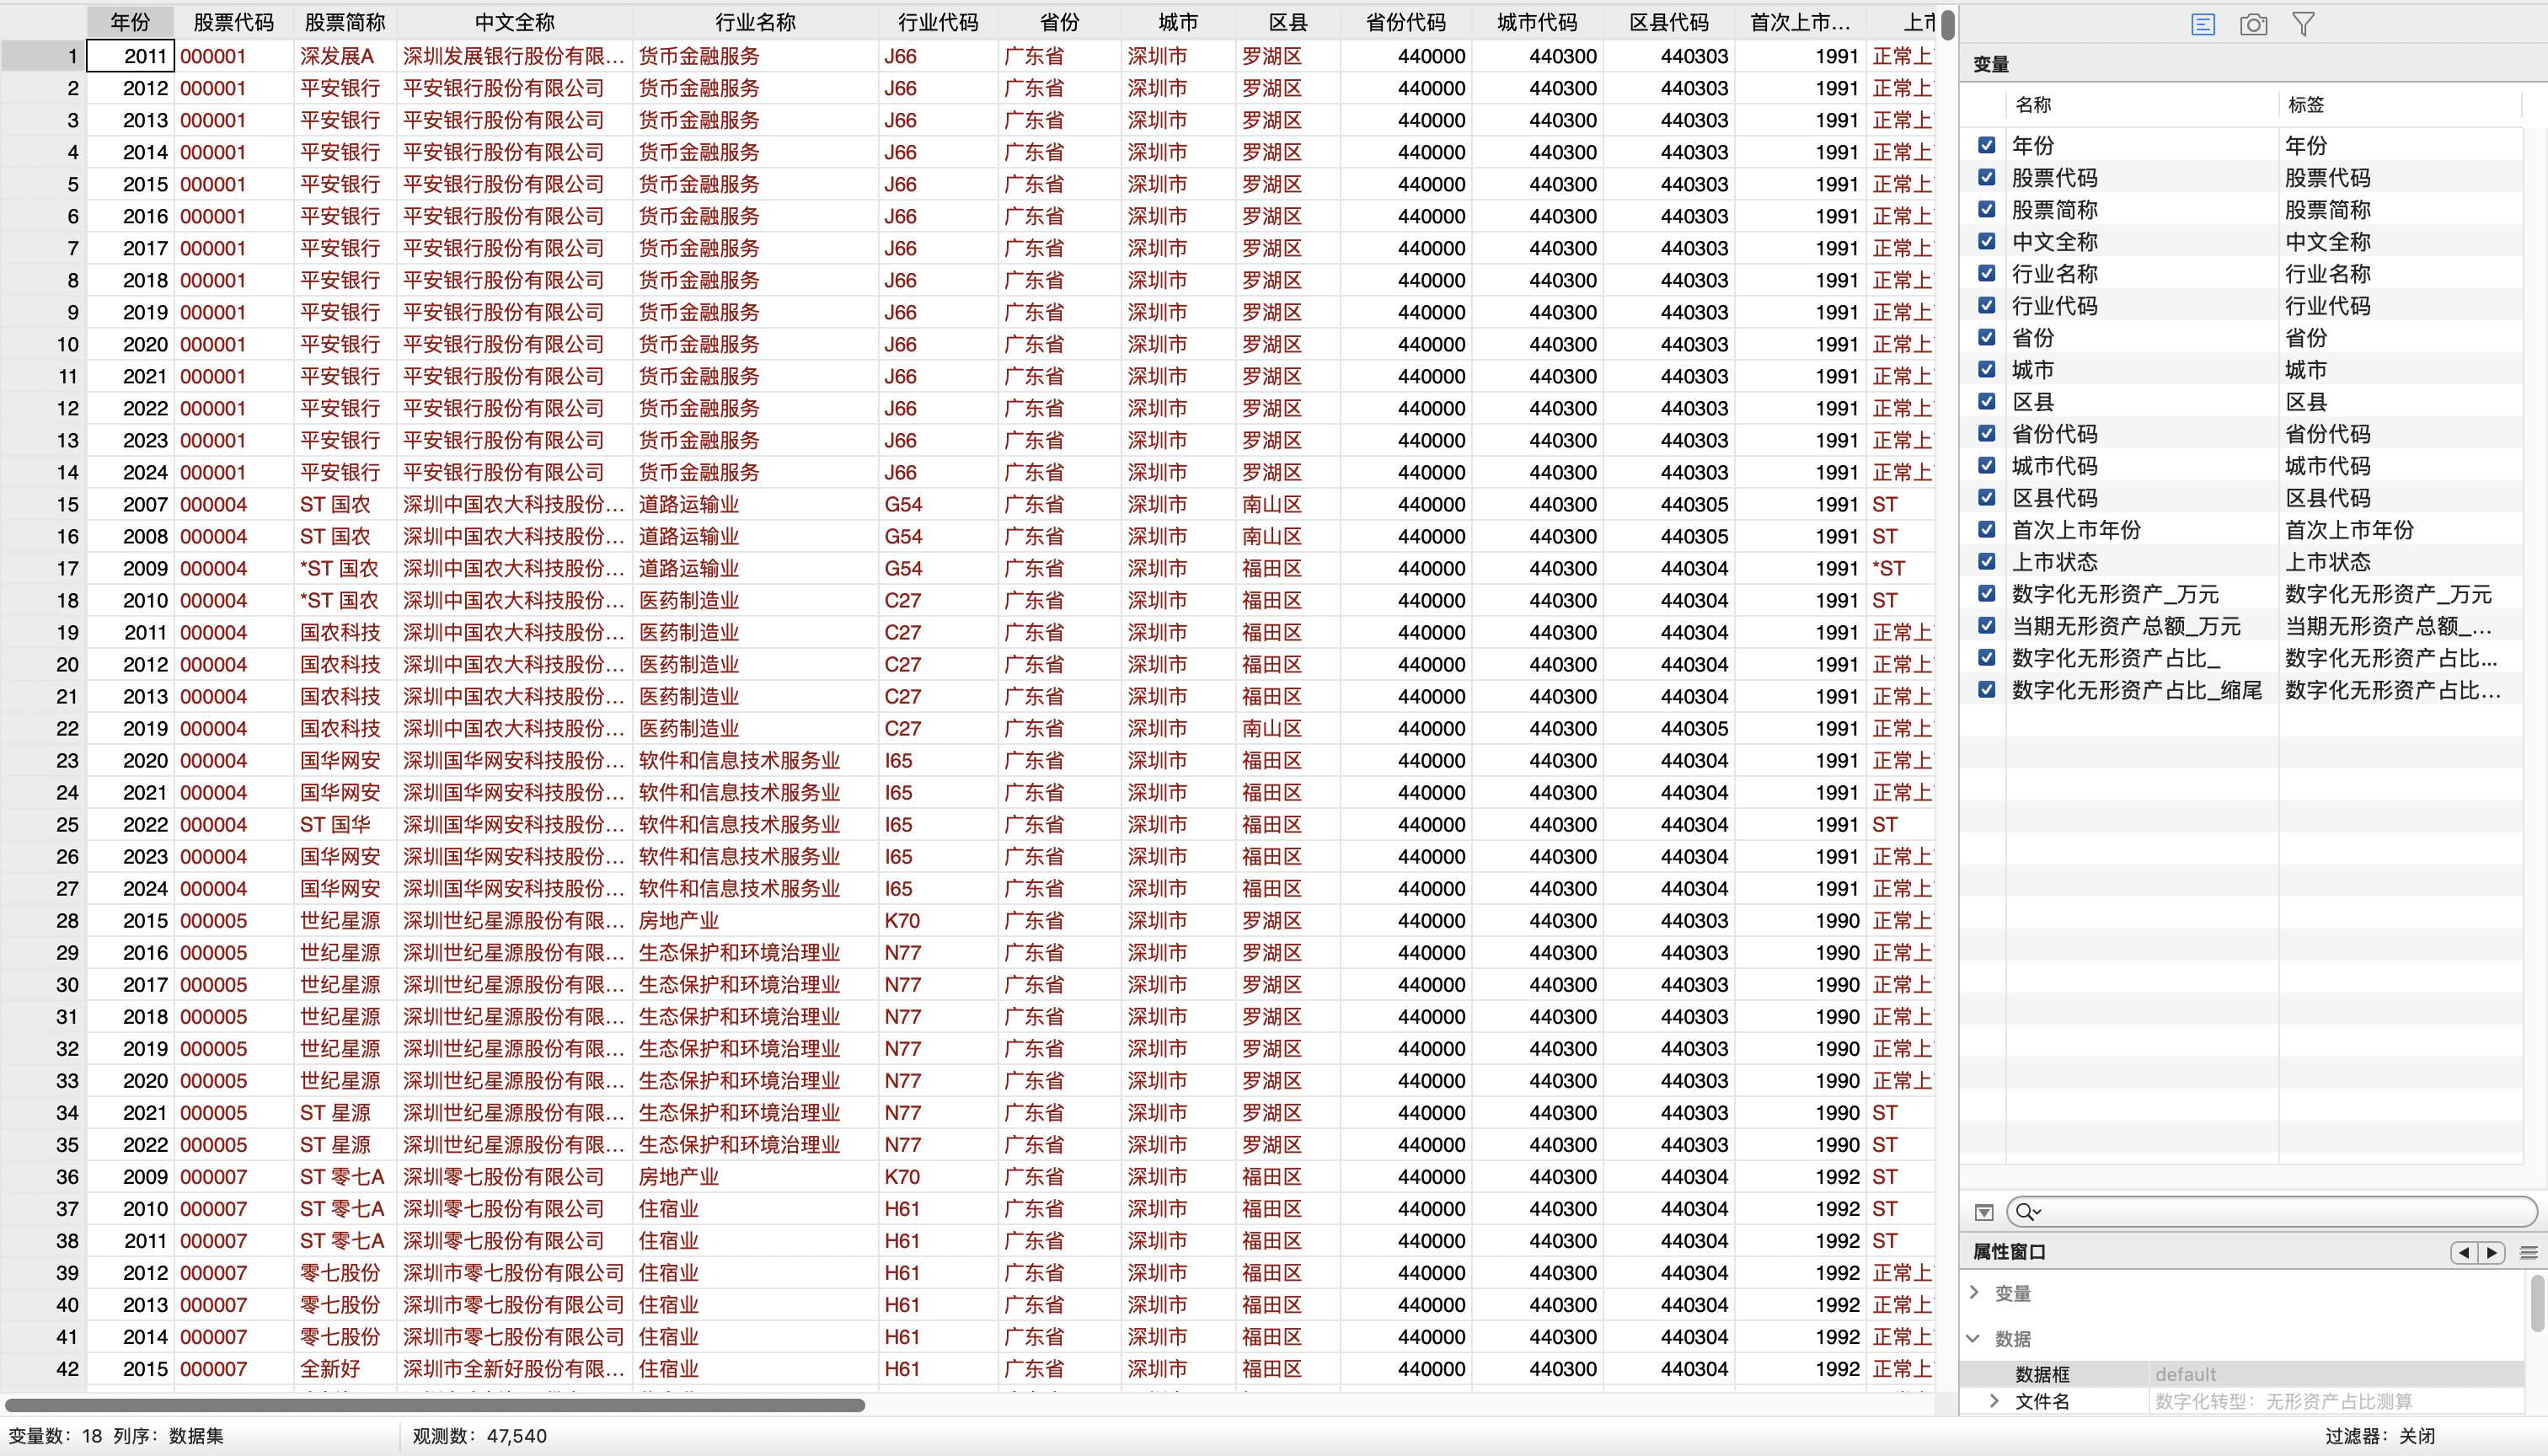Expand the 文件名 property row
The height and width of the screenshot is (1456, 2548).
(x=1994, y=1401)
